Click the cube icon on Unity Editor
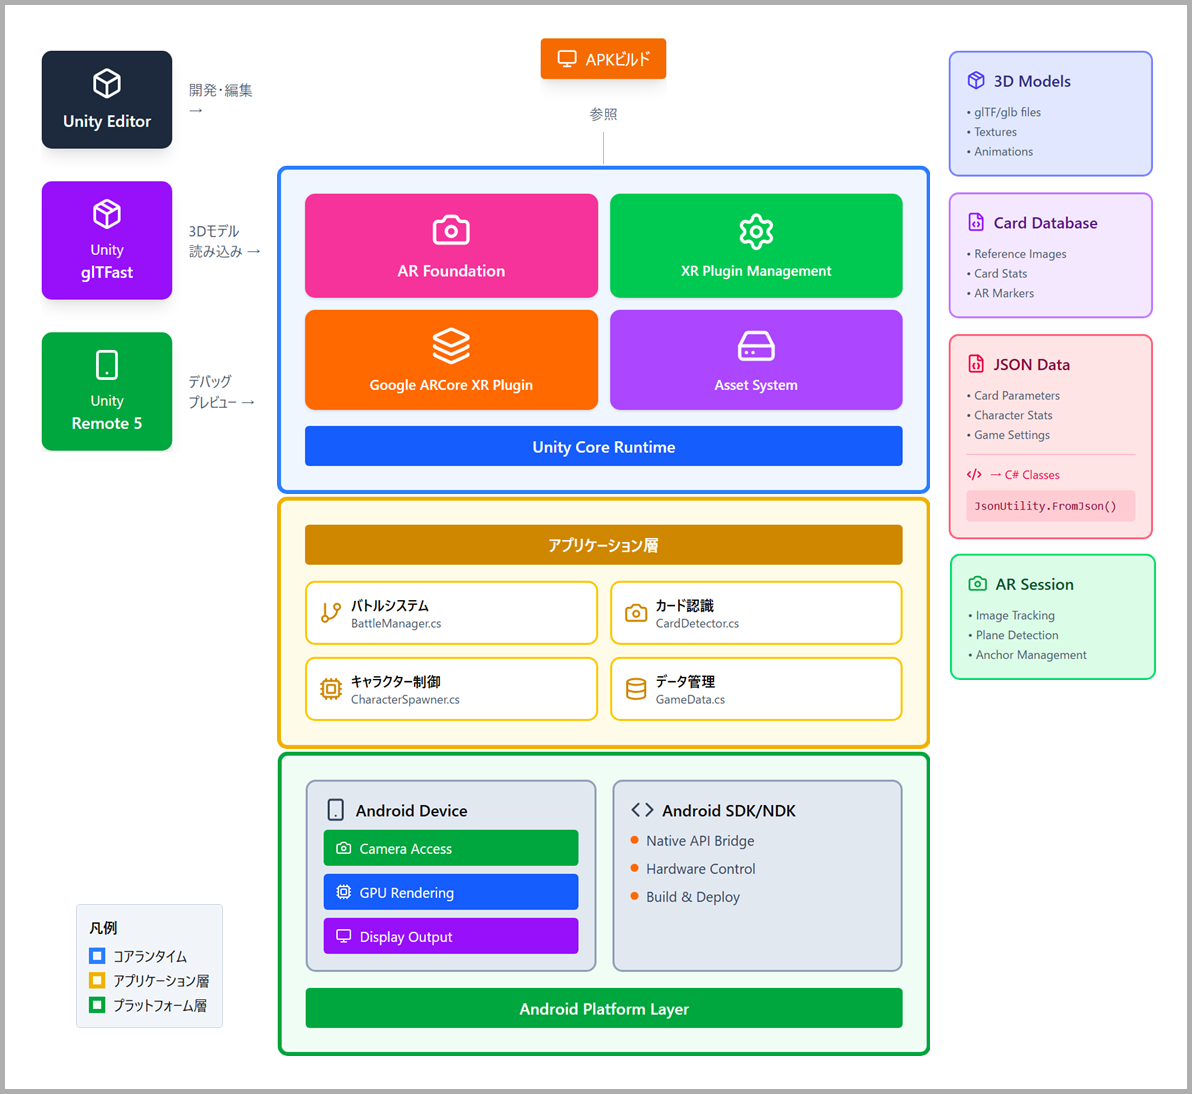Screen dimensions: 1192x1094 107,83
